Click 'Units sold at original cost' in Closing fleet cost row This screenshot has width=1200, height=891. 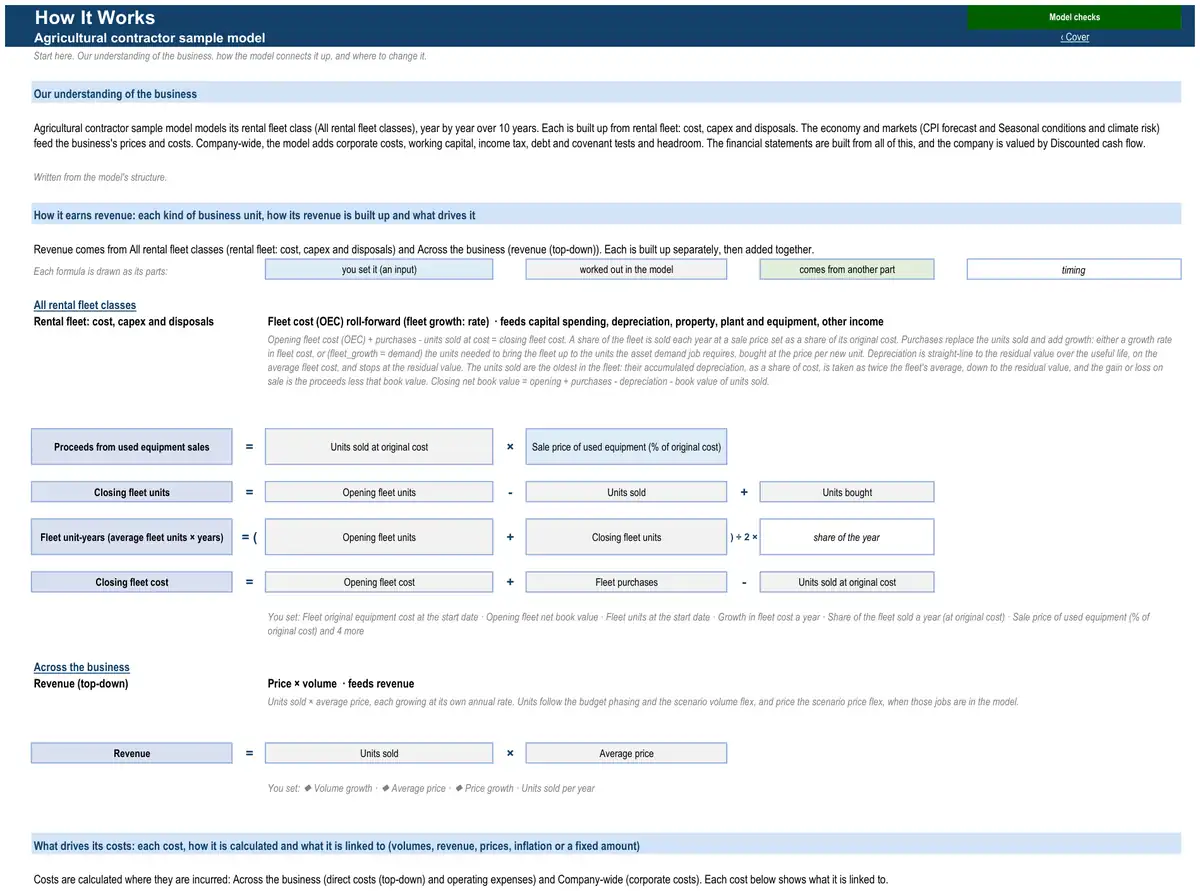(847, 582)
